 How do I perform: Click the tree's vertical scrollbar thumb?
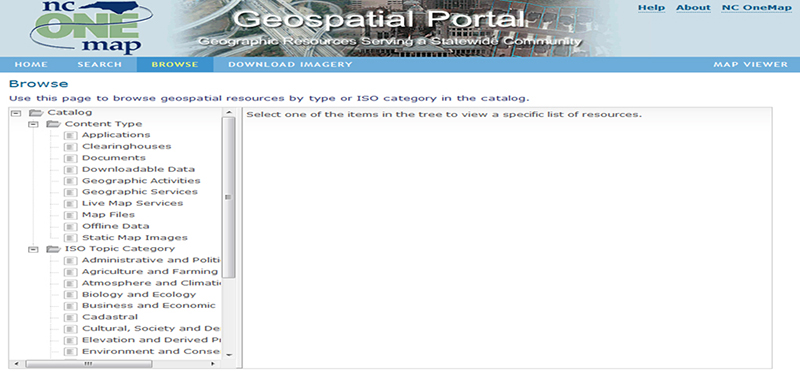coord(229,197)
